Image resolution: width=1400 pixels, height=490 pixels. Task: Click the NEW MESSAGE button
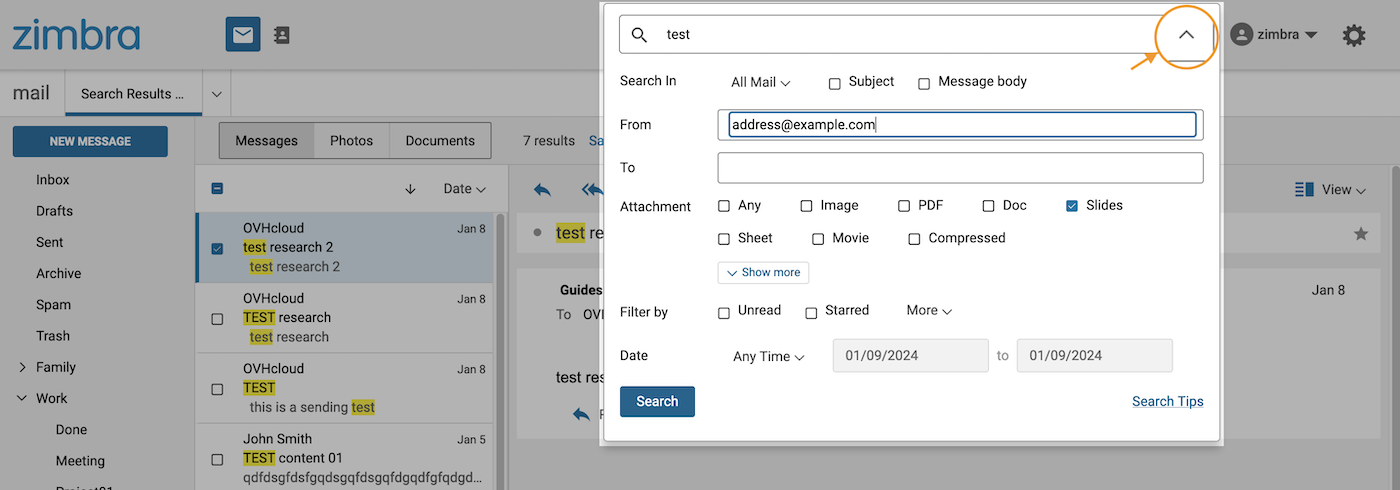(90, 142)
